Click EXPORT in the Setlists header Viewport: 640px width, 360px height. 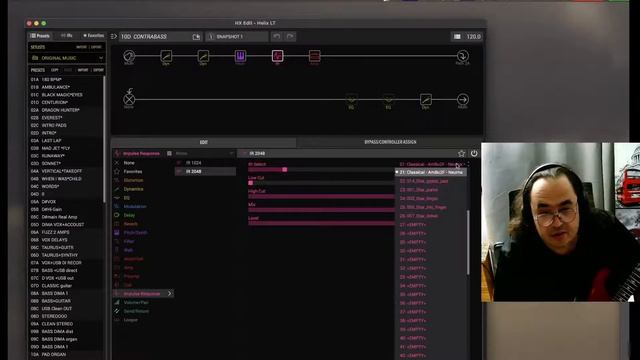tap(96, 47)
